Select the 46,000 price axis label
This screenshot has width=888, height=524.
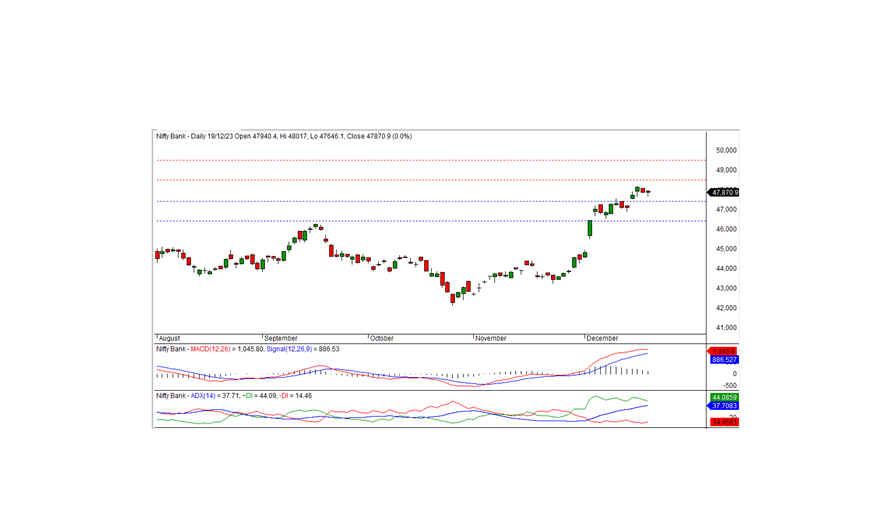coord(726,229)
